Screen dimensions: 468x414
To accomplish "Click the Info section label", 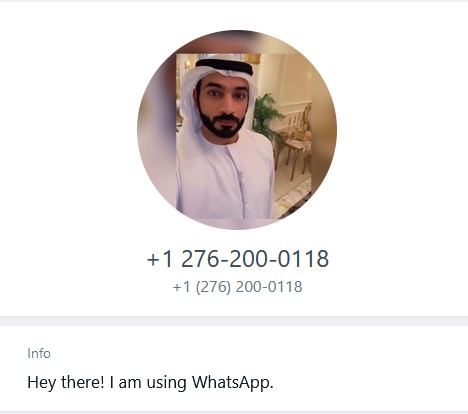I will pos(39,353).
